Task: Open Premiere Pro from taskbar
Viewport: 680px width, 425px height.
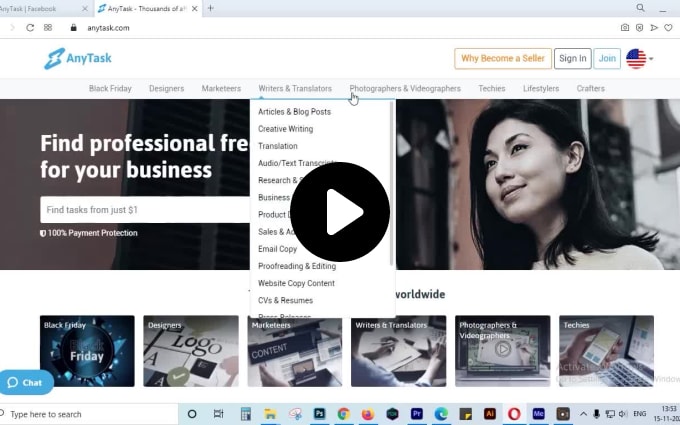Action: point(417,414)
